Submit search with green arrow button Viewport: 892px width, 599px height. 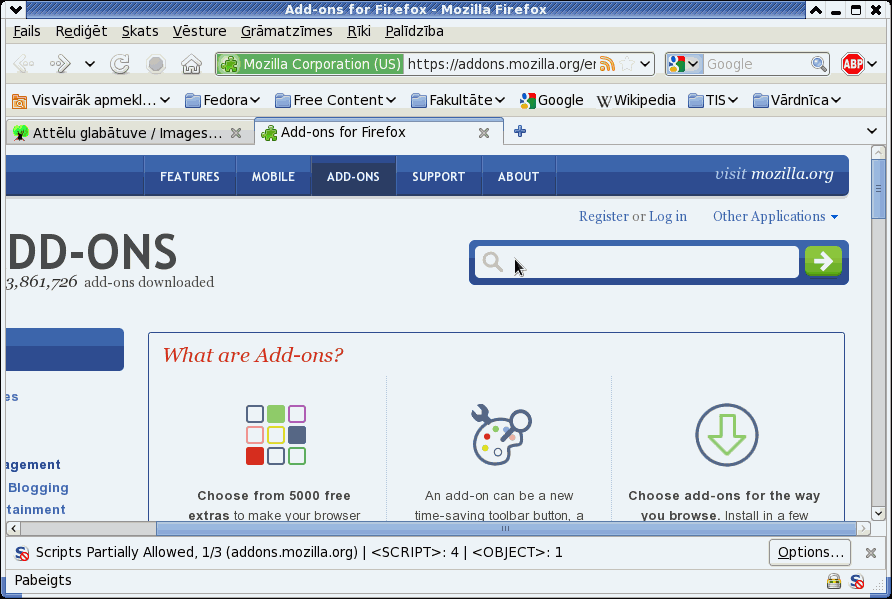[x=823, y=261]
